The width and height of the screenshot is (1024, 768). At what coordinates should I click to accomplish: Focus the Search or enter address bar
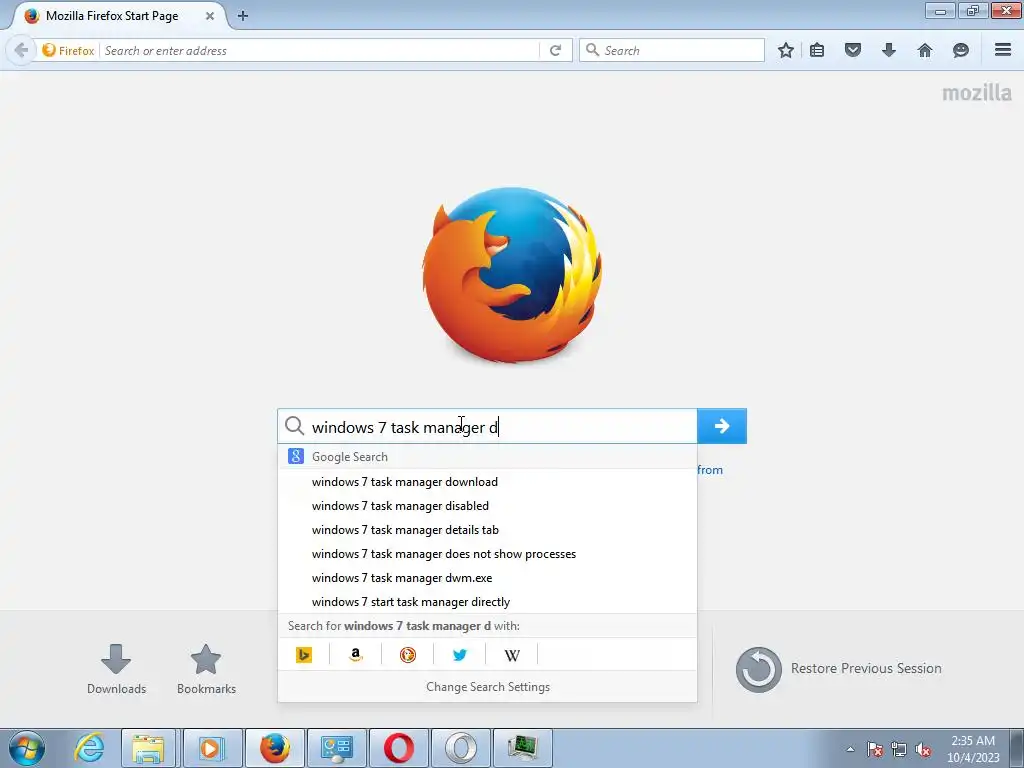click(320, 50)
